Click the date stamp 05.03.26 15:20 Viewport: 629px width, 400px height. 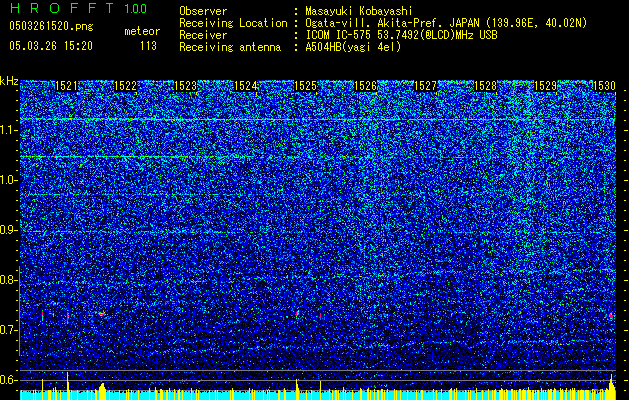coord(51,46)
